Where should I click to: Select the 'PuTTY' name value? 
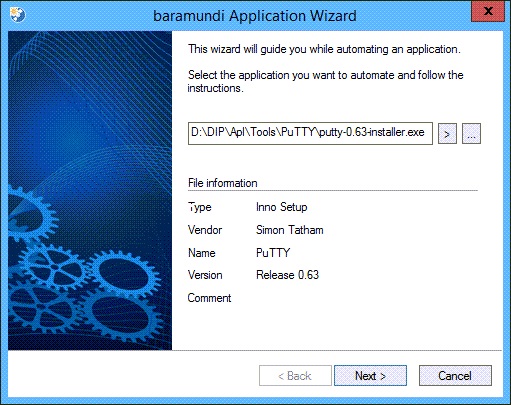pos(273,253)
